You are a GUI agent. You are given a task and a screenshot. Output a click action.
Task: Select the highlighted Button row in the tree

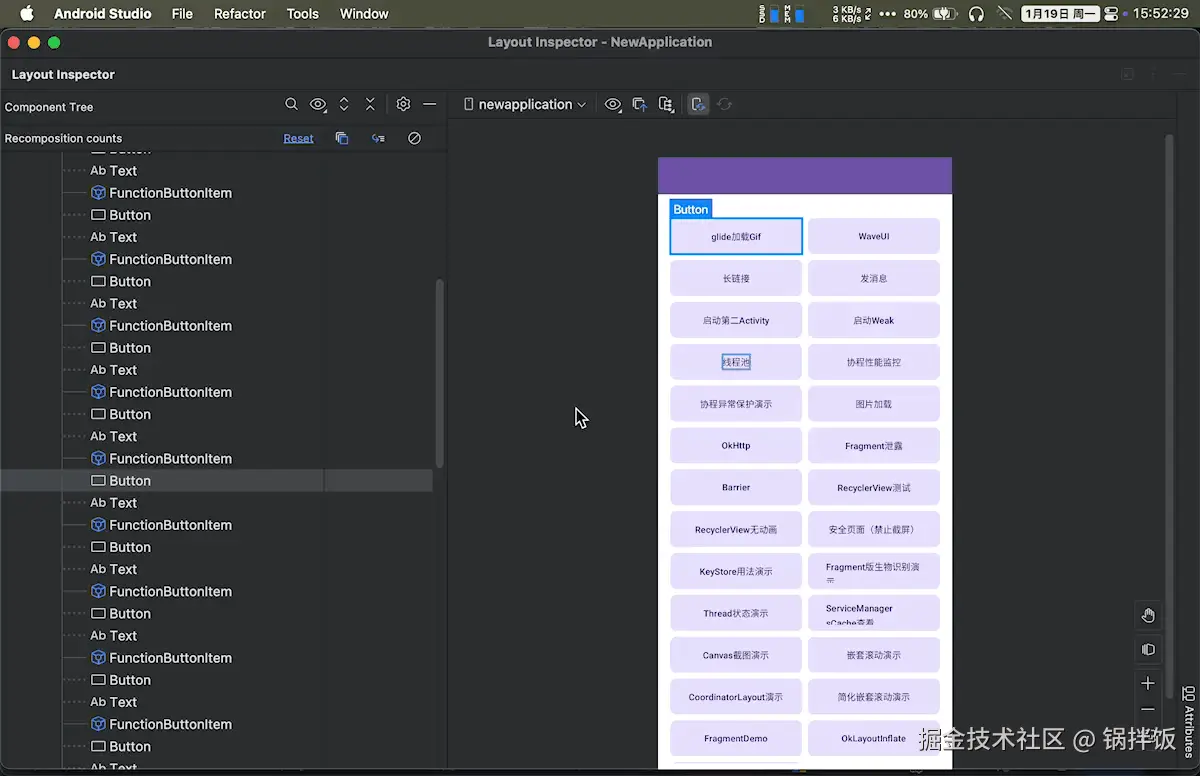click(x=216, y=481)
